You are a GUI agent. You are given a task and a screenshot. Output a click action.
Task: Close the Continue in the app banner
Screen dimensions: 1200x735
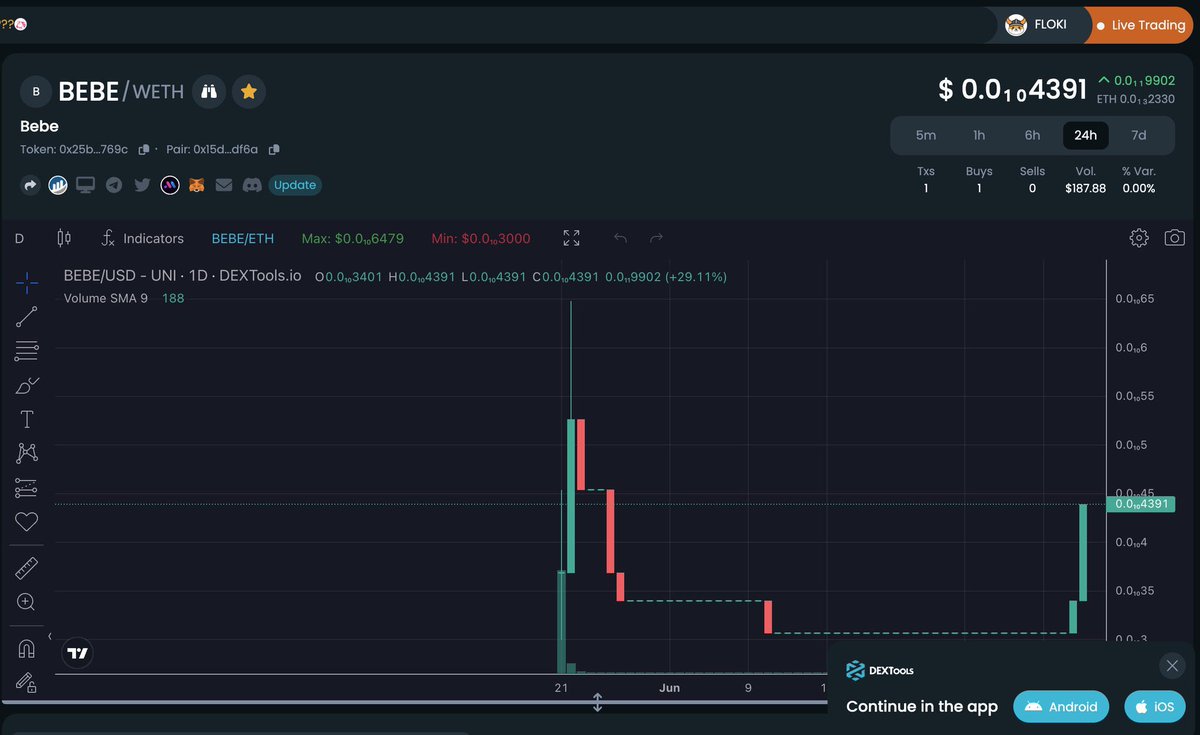pos(1172,665)
